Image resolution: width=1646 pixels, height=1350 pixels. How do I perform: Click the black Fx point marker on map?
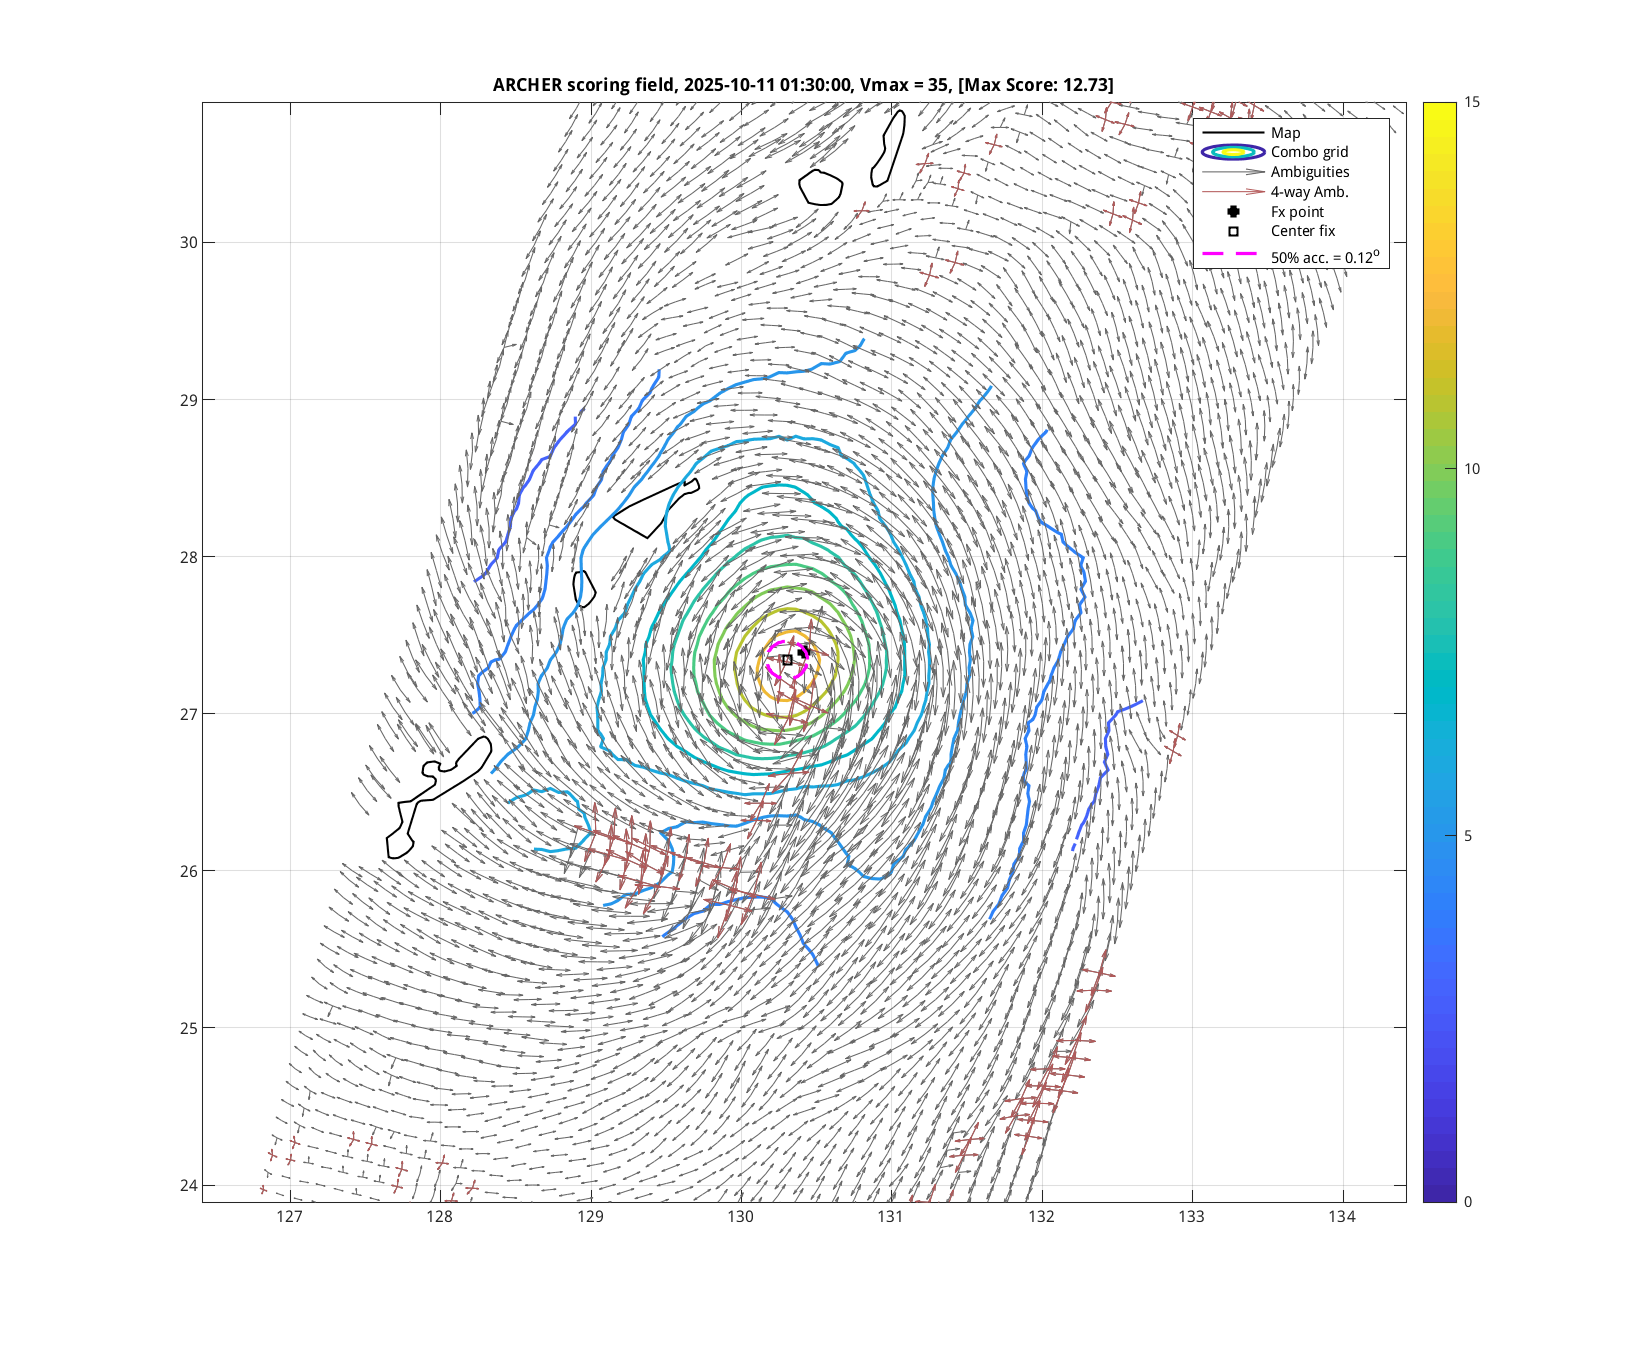[803, 652]
